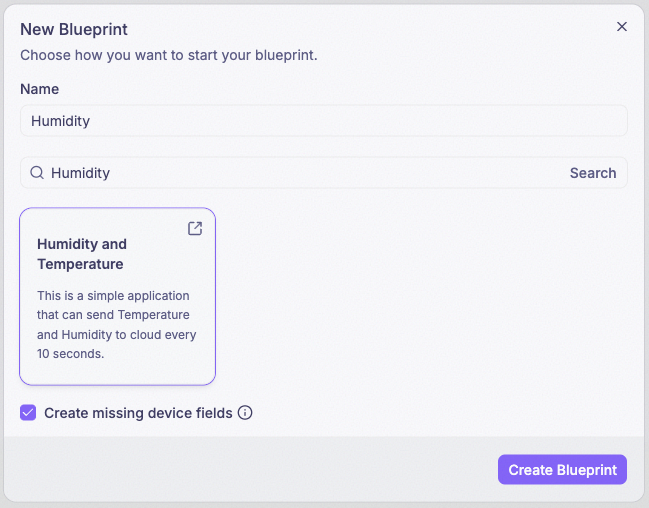Focus the Name field containing Humidity
649x508 pixels.
[x=324, y=121]
